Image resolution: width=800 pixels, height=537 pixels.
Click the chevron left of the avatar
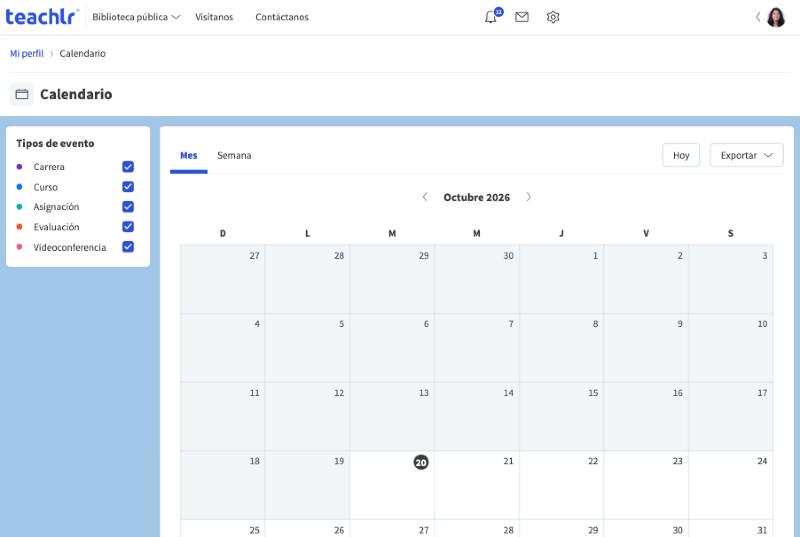758,17
